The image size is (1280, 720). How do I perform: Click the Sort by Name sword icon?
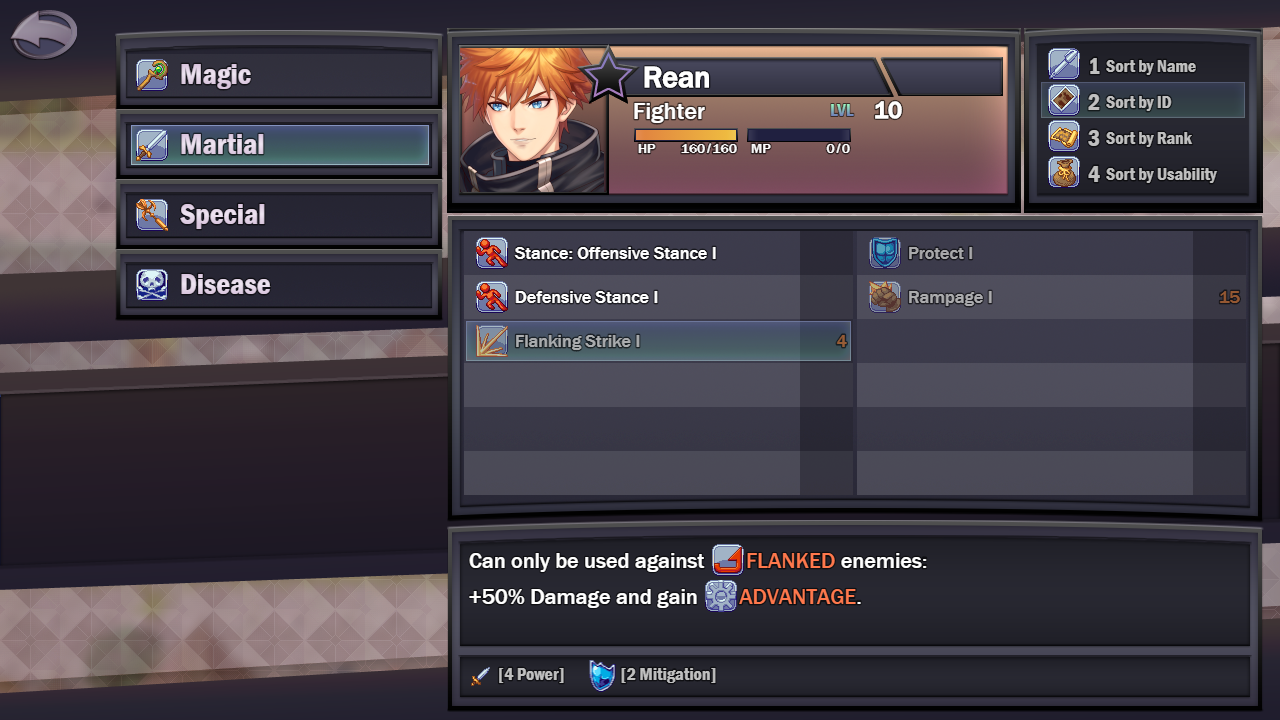pos(1064,65)
